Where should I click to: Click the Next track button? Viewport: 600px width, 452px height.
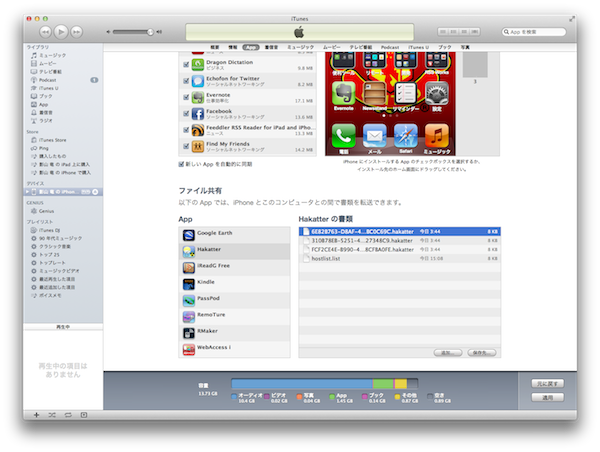click(77, 32)
